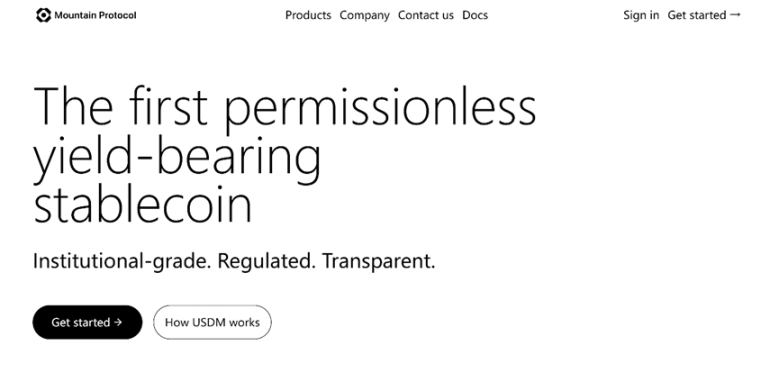The width and height of the screenshot is (779, 373).
Task: Click the word Transparent in tagline
Action: pos(379,261)
